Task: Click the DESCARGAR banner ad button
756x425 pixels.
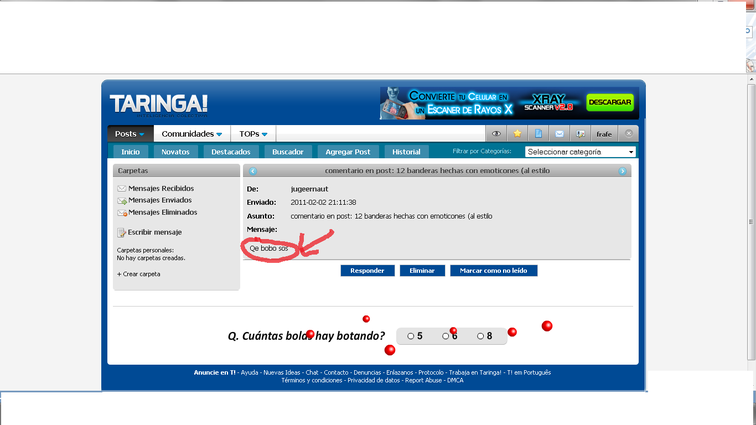Action: coord(609,102)
